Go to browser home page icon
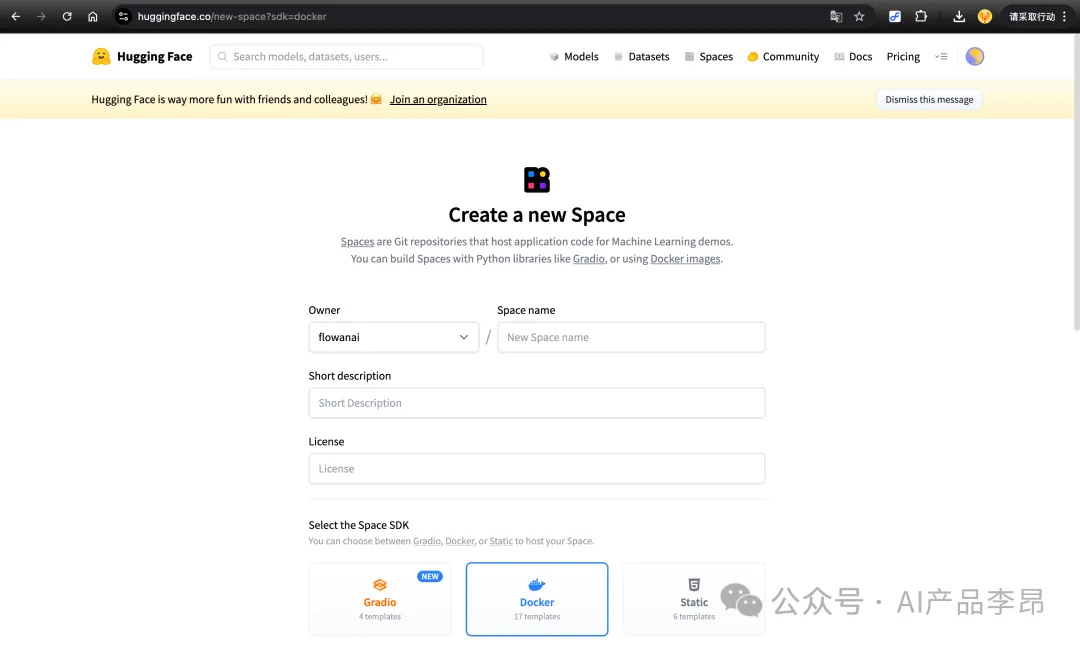This screenshot has width=1080, height=645. [x=93, y=16]
